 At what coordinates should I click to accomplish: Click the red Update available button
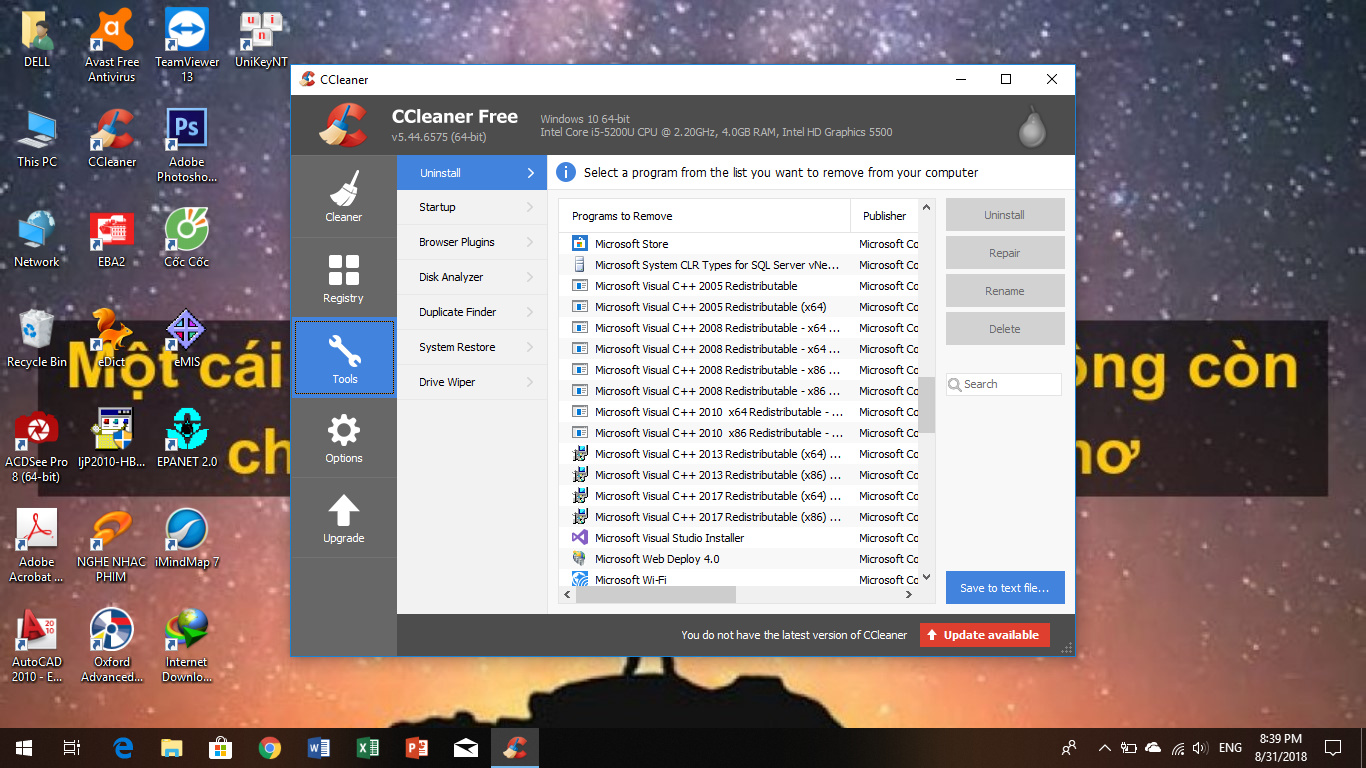click(984, 635)
